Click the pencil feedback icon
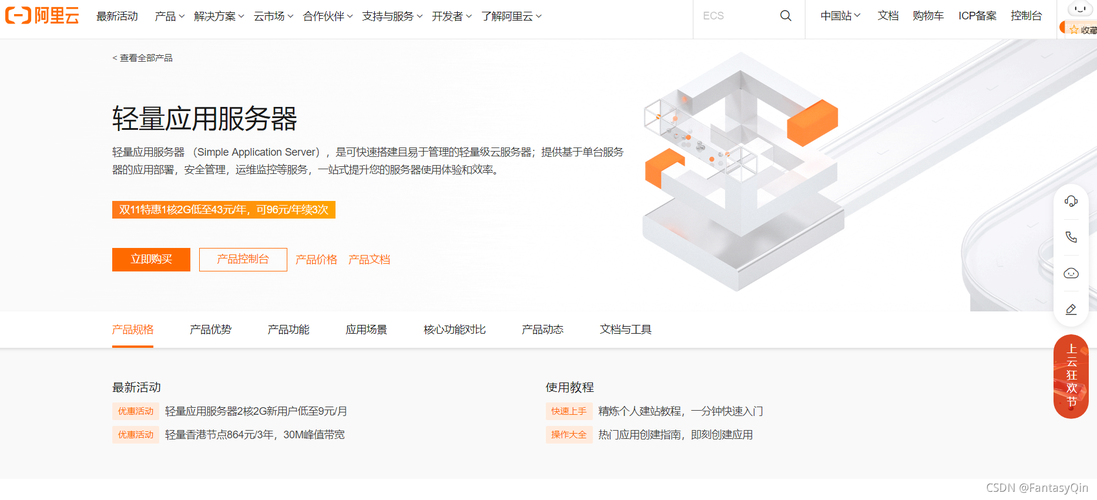The width and height of the screenshot is (1097, 500). click(x=1070, y=309)
